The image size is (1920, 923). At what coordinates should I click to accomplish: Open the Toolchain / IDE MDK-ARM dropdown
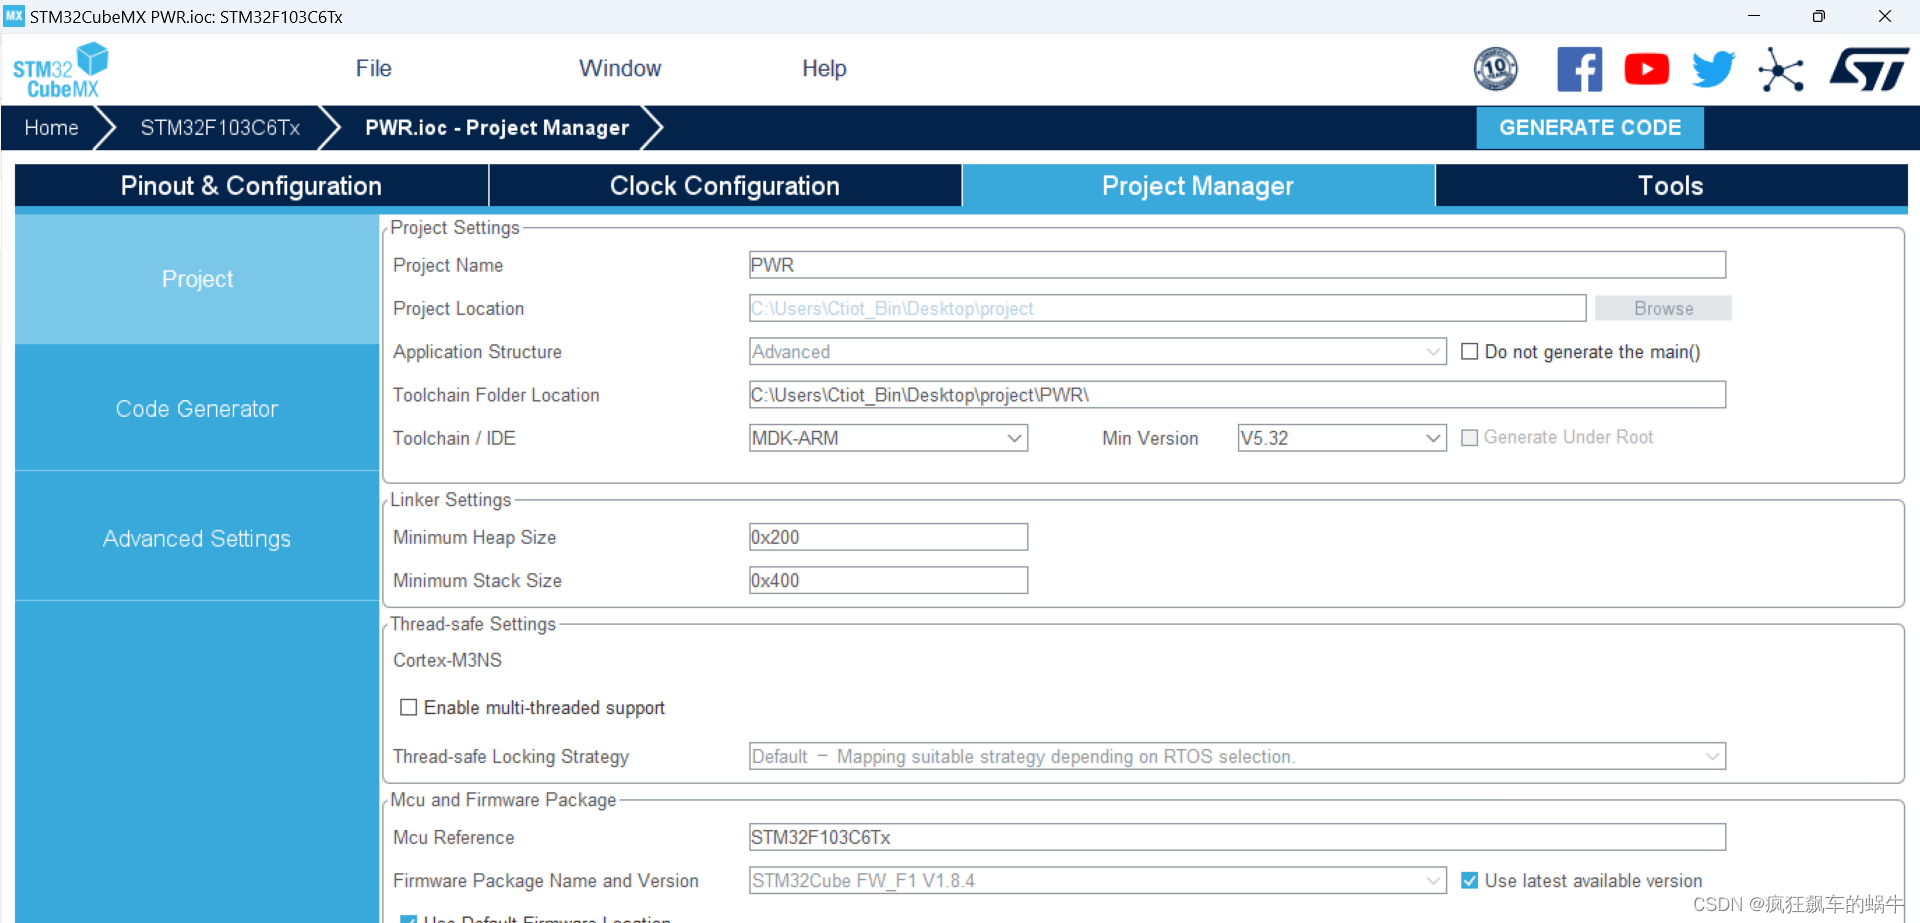pos(888,438)
